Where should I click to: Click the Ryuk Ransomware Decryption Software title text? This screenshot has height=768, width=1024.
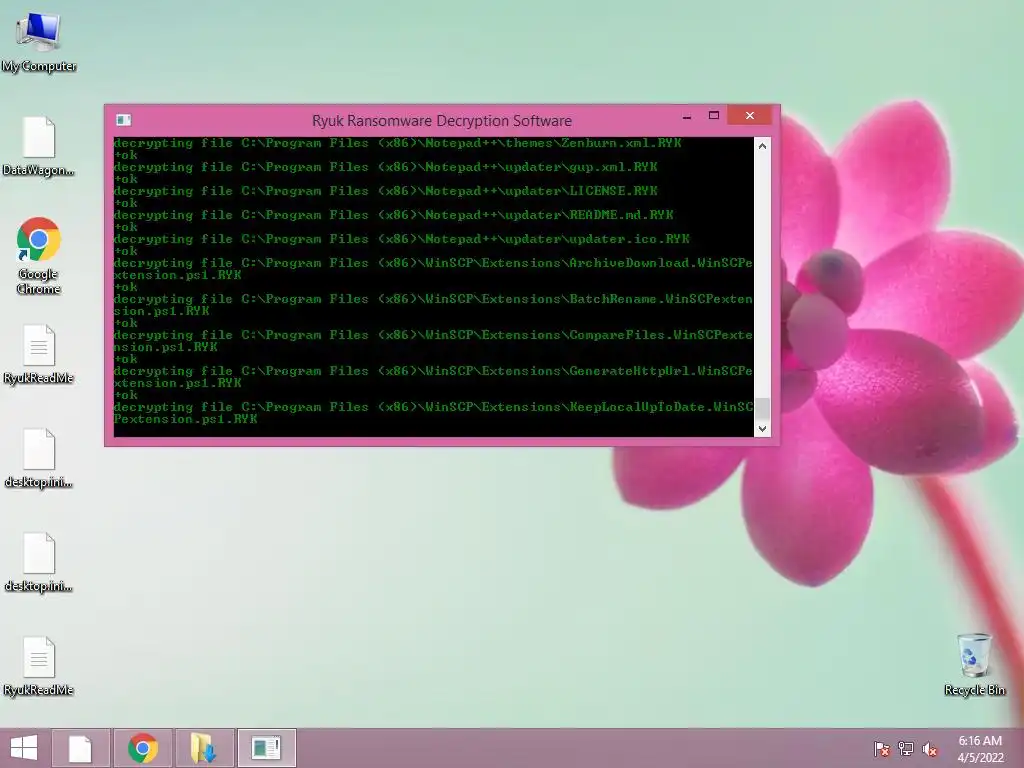pos(441,121)
